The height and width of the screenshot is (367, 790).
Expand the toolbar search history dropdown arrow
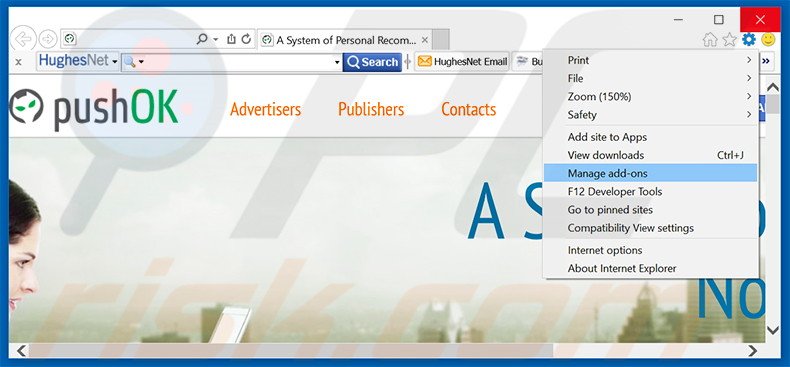tap(337, 63)
